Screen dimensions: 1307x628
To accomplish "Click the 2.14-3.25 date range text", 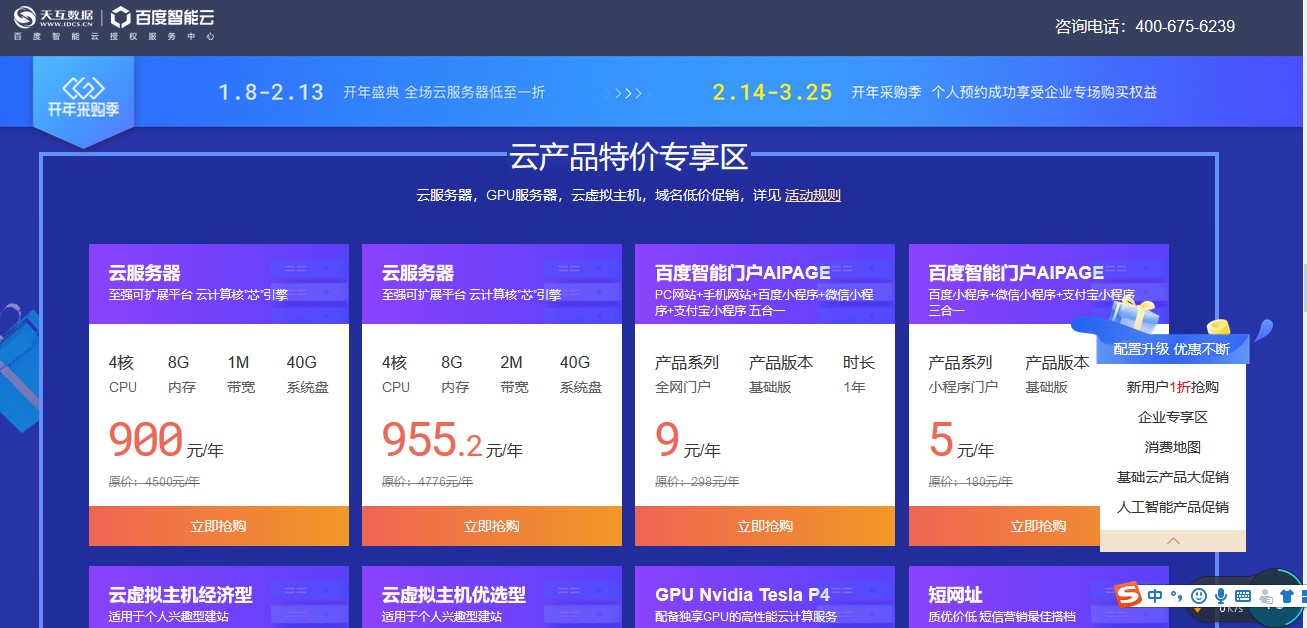I will (773, 92).
